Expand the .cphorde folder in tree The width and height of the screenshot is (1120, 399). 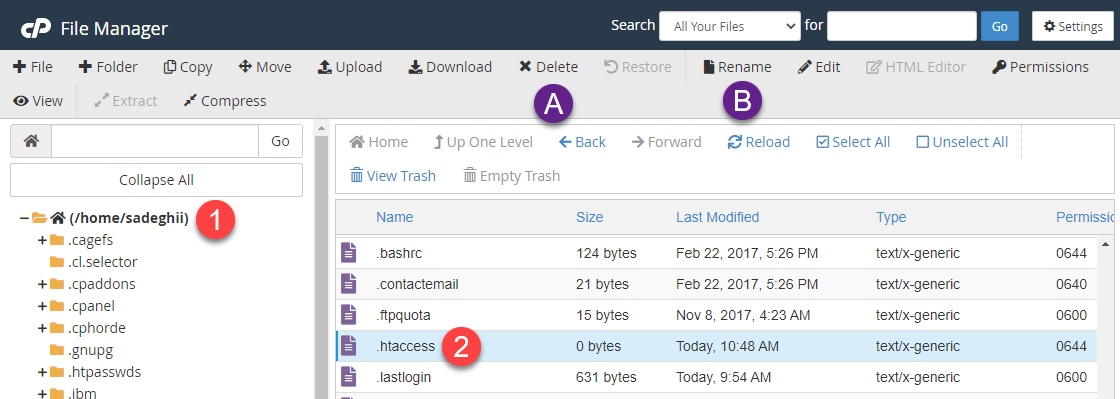coord(42,328)
